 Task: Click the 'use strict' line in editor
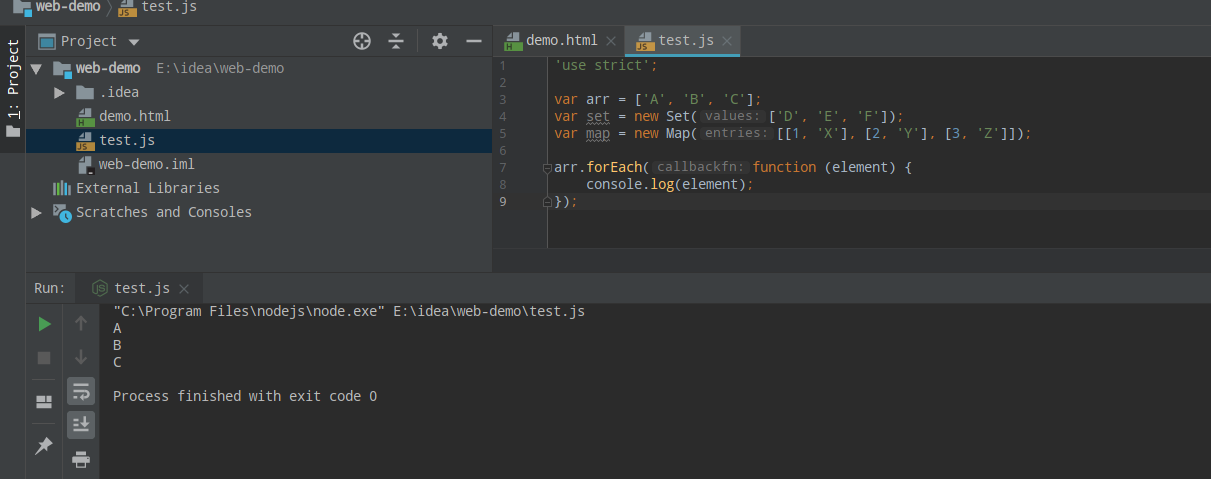coord(607,65)
